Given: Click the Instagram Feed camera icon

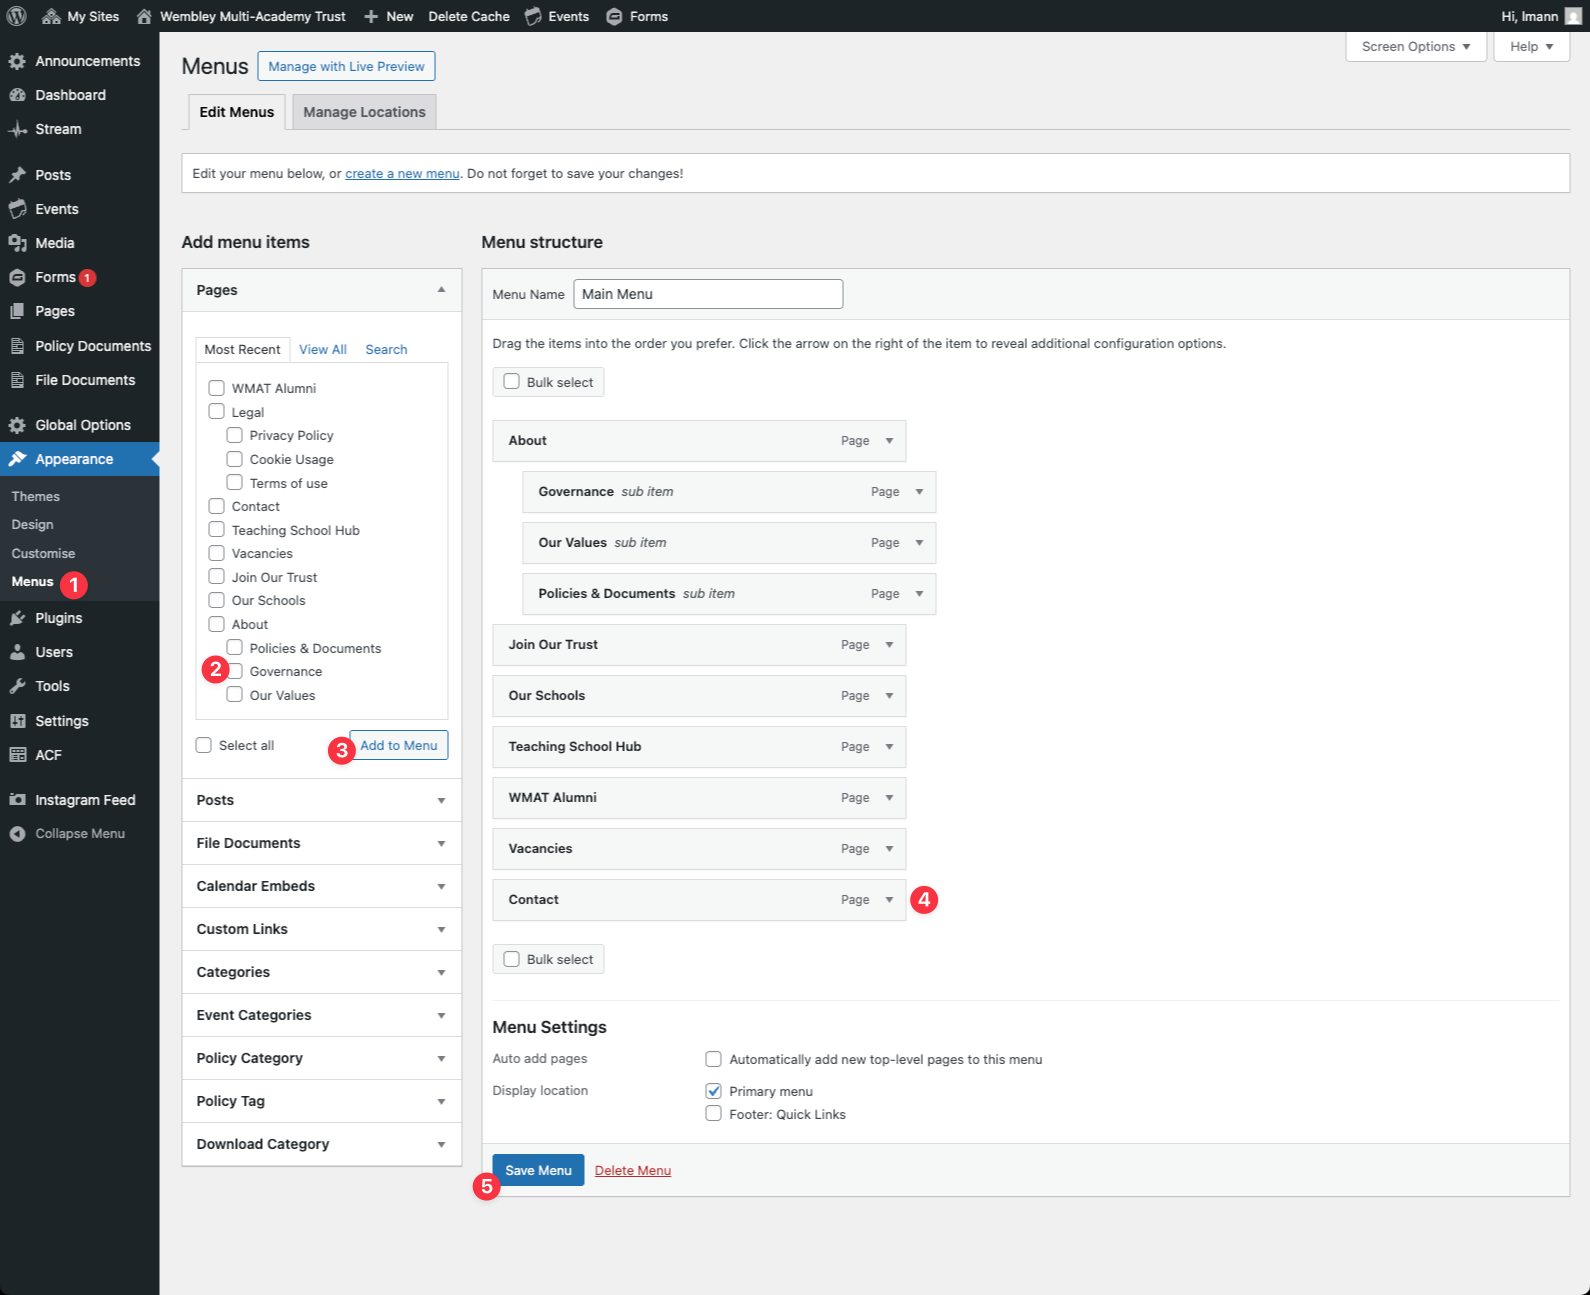Looking at the screenshot, I should (x=17, y=800).
